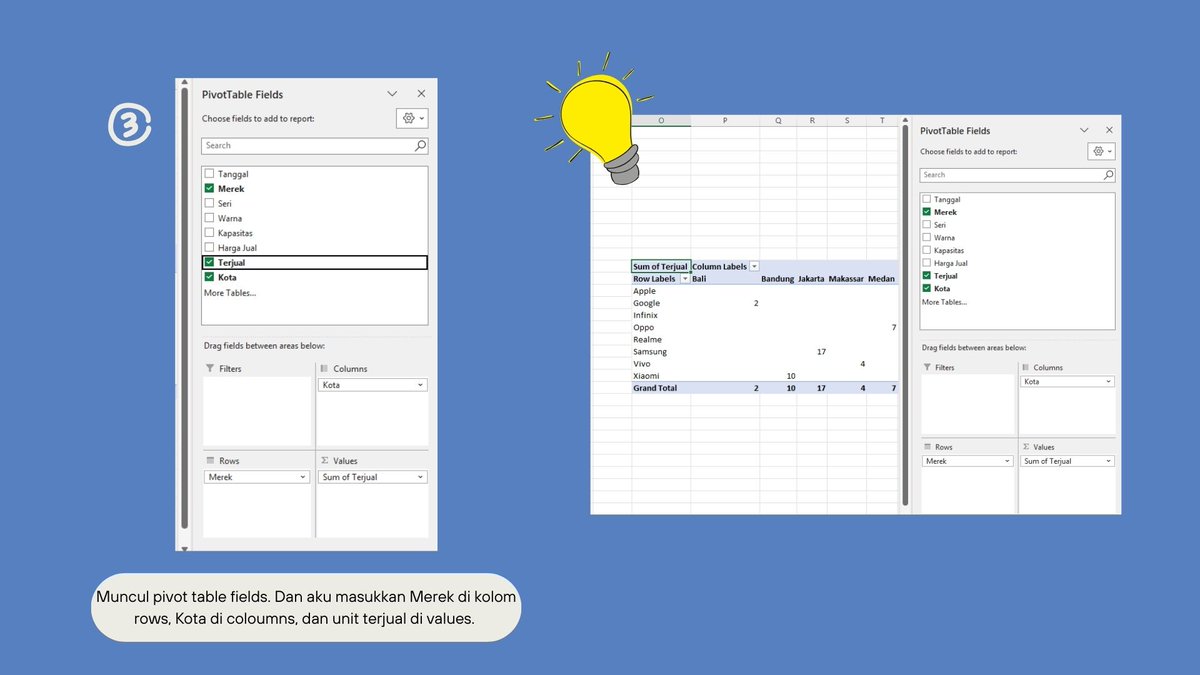Select the Makassar column header cell
The width and height of the screenshot is (1200, 675).
(847, 279)
